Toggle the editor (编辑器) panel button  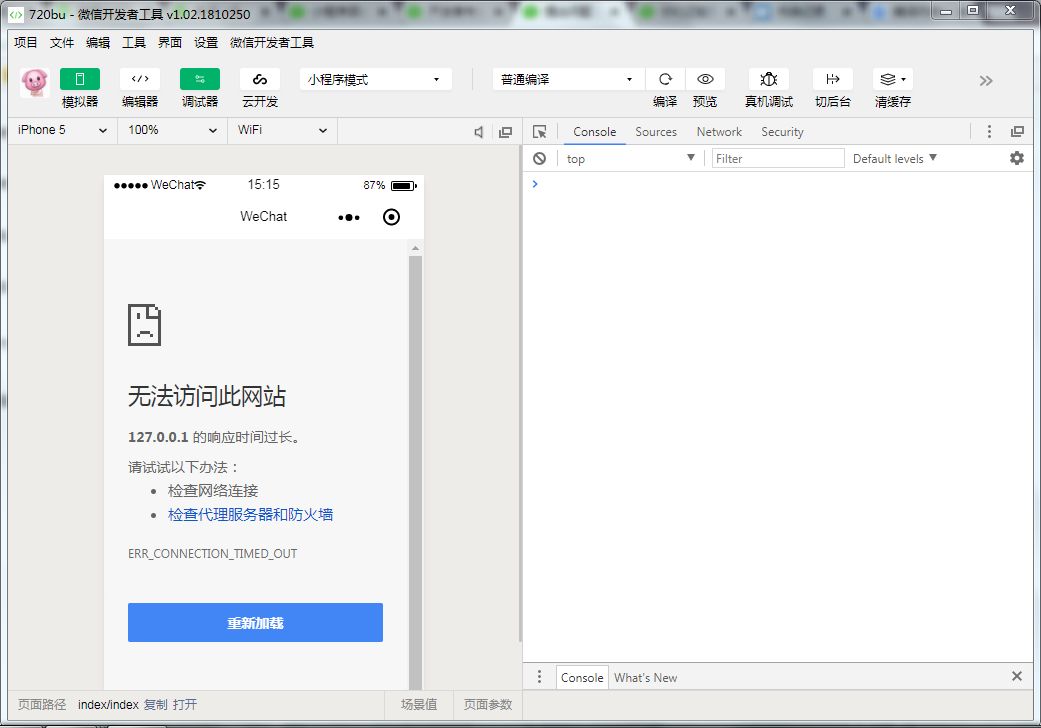click(140, 79)
